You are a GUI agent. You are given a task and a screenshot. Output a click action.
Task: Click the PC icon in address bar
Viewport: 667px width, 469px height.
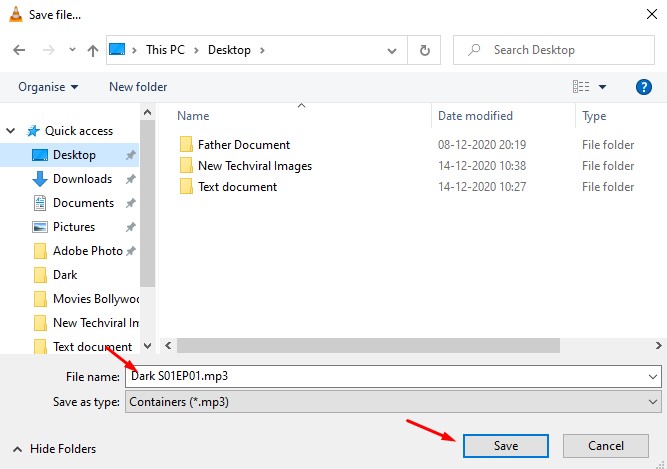coord(117,49)
